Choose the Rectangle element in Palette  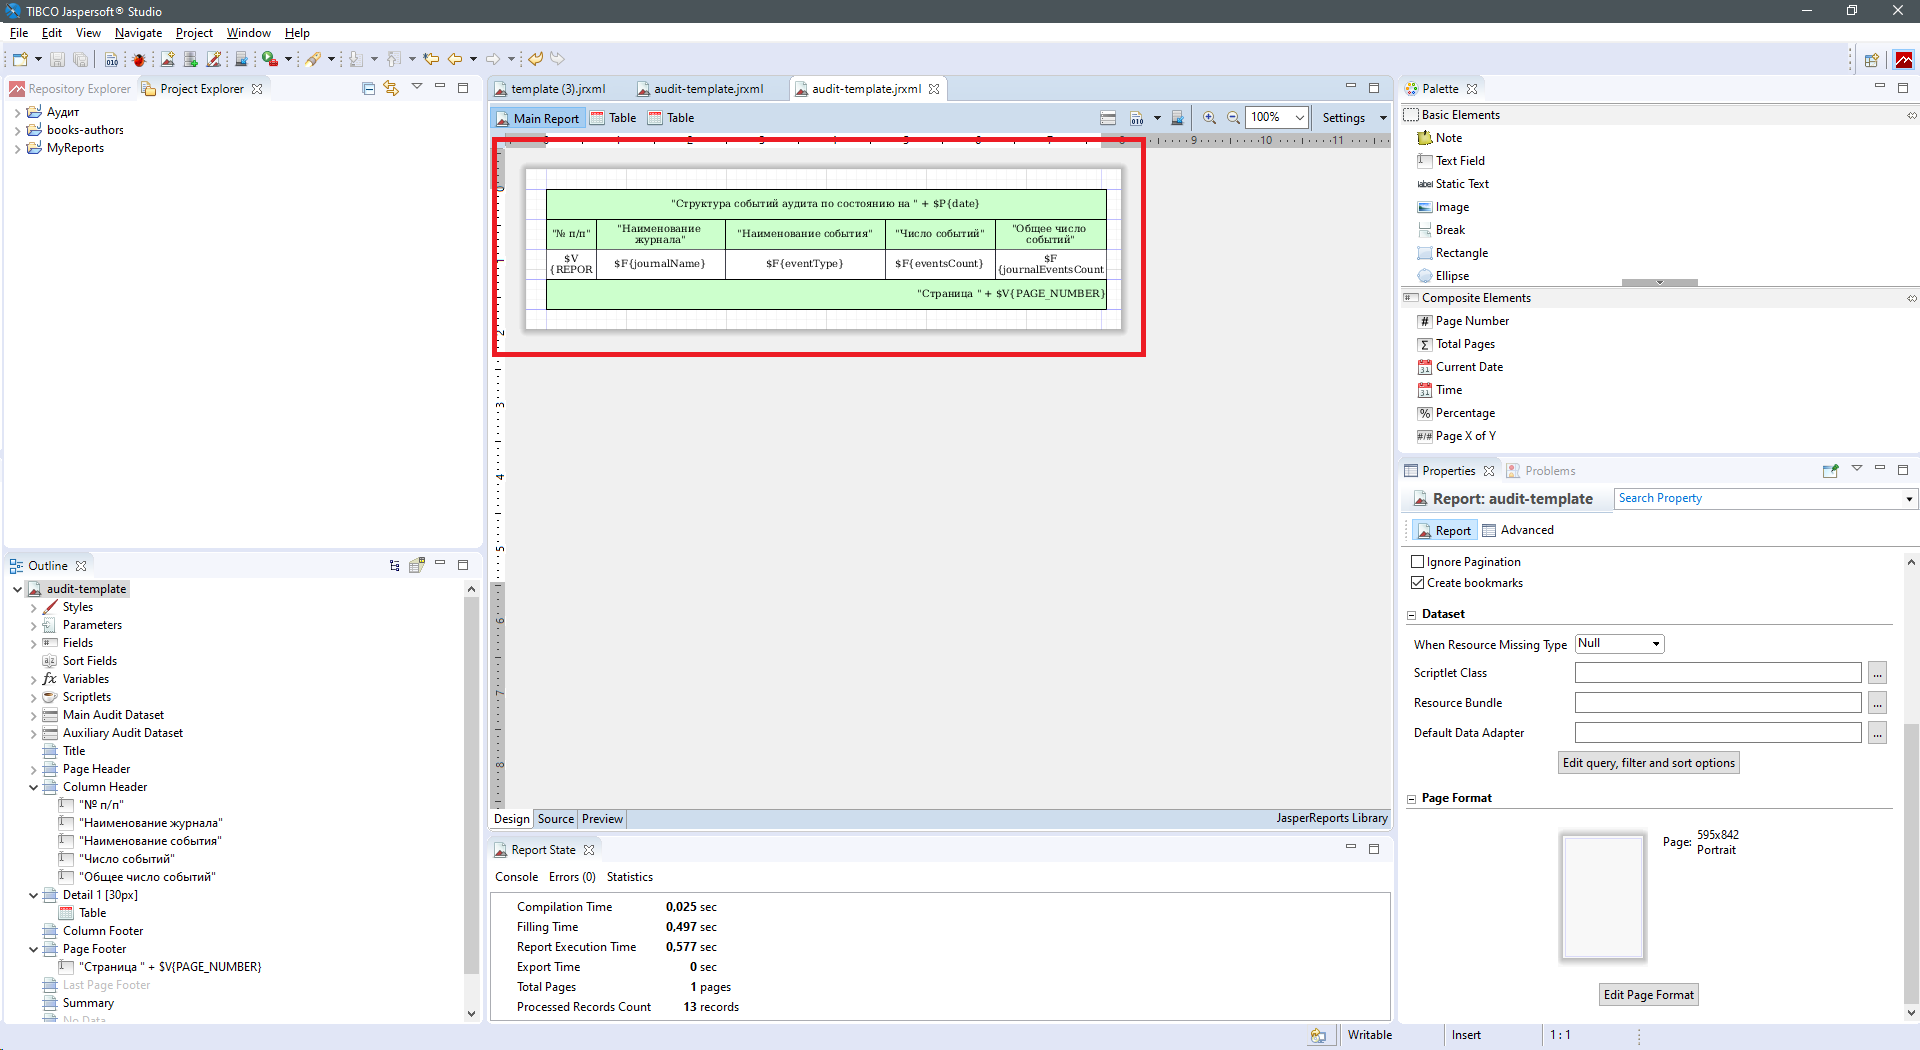1461,253
